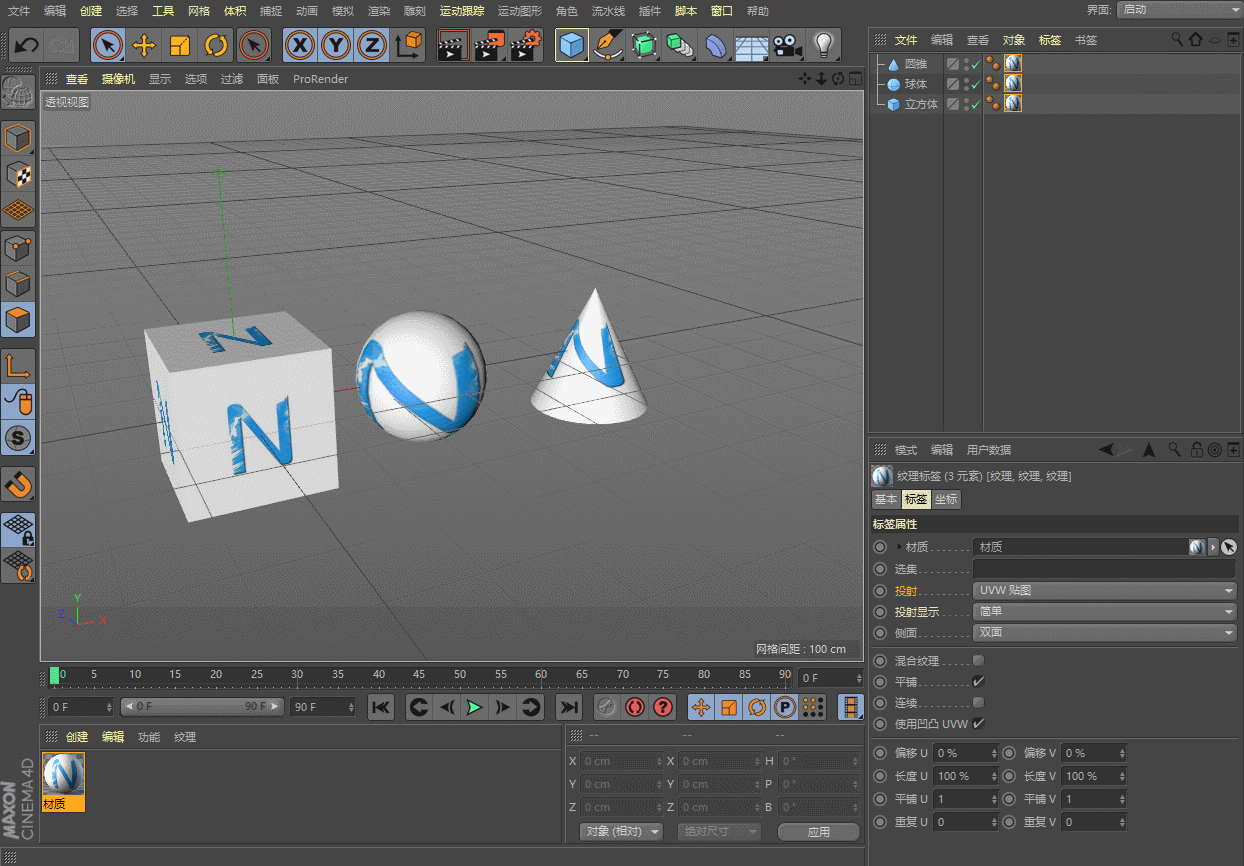Select the Scale tool icon

(x=180, y=45)
